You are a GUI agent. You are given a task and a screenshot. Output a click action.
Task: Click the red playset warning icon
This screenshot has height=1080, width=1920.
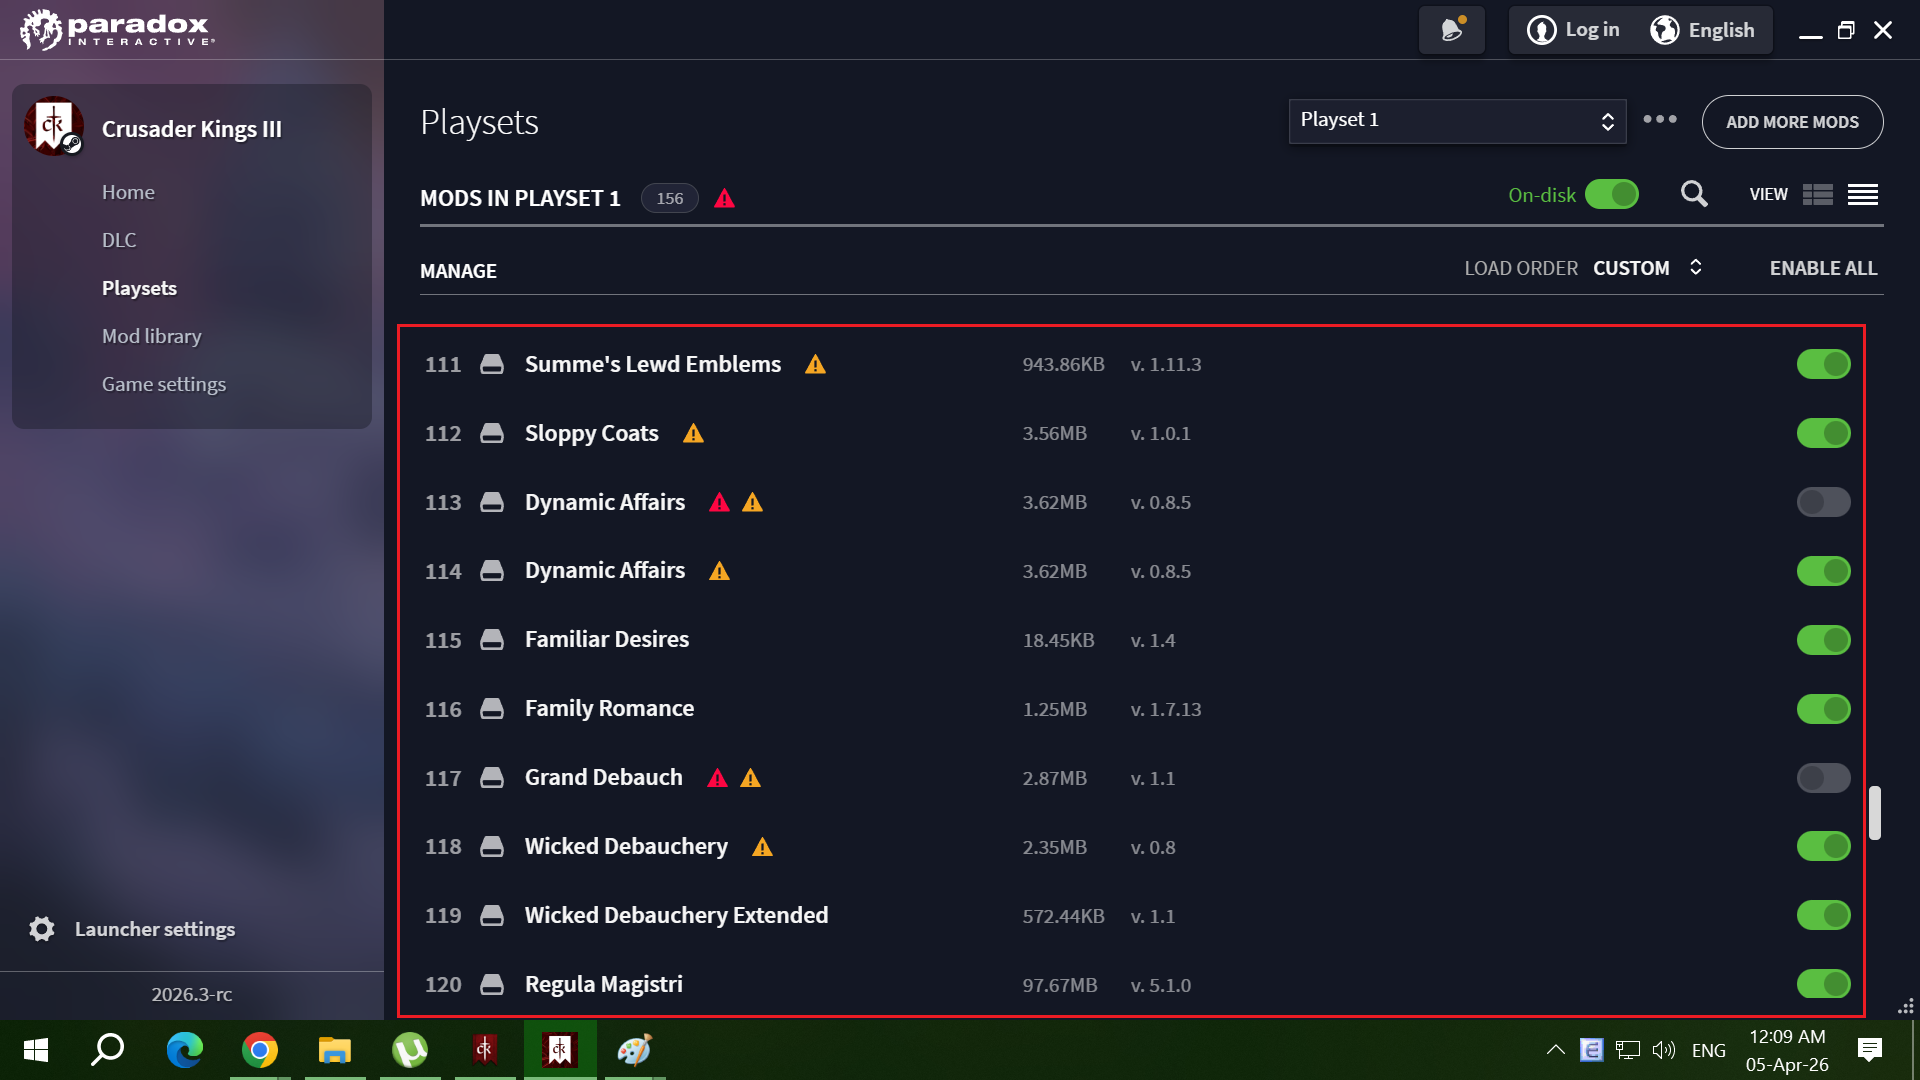[x=725, y=198]
